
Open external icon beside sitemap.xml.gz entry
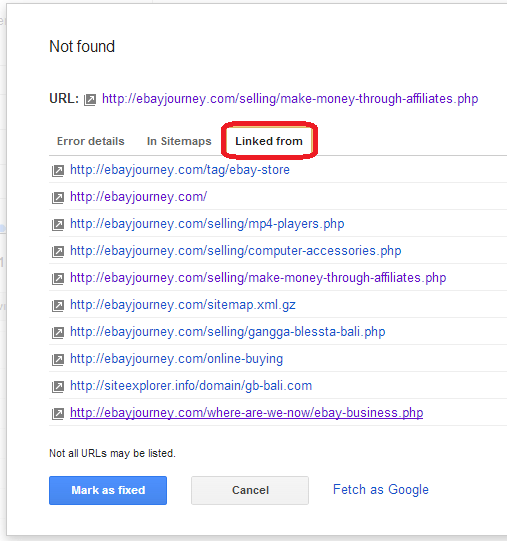tap(58, 306)
